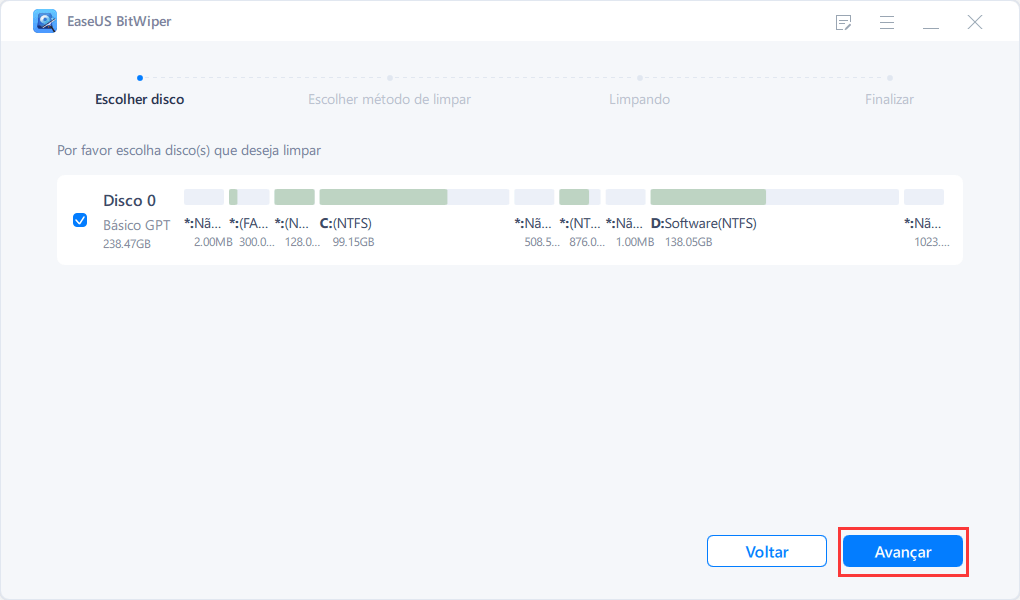Go to the Escolher disco step

click(x=140, y=99)
